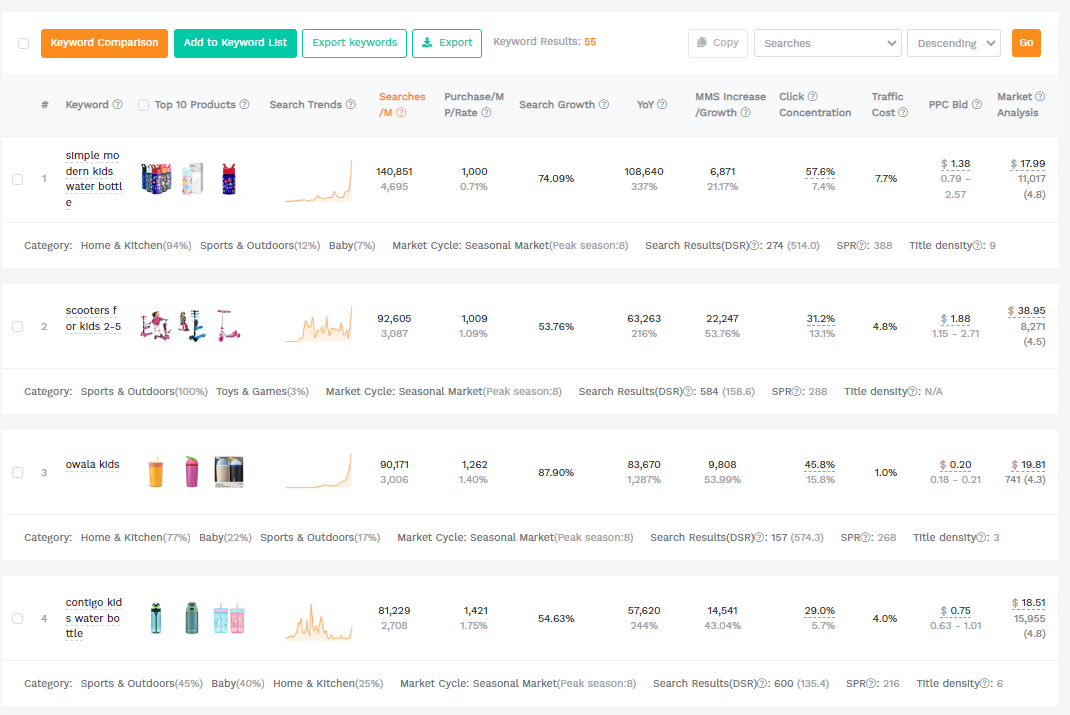1070x715 pixels.
Task: Click the $1.38 PPC bid value
Action: [955, 164]
